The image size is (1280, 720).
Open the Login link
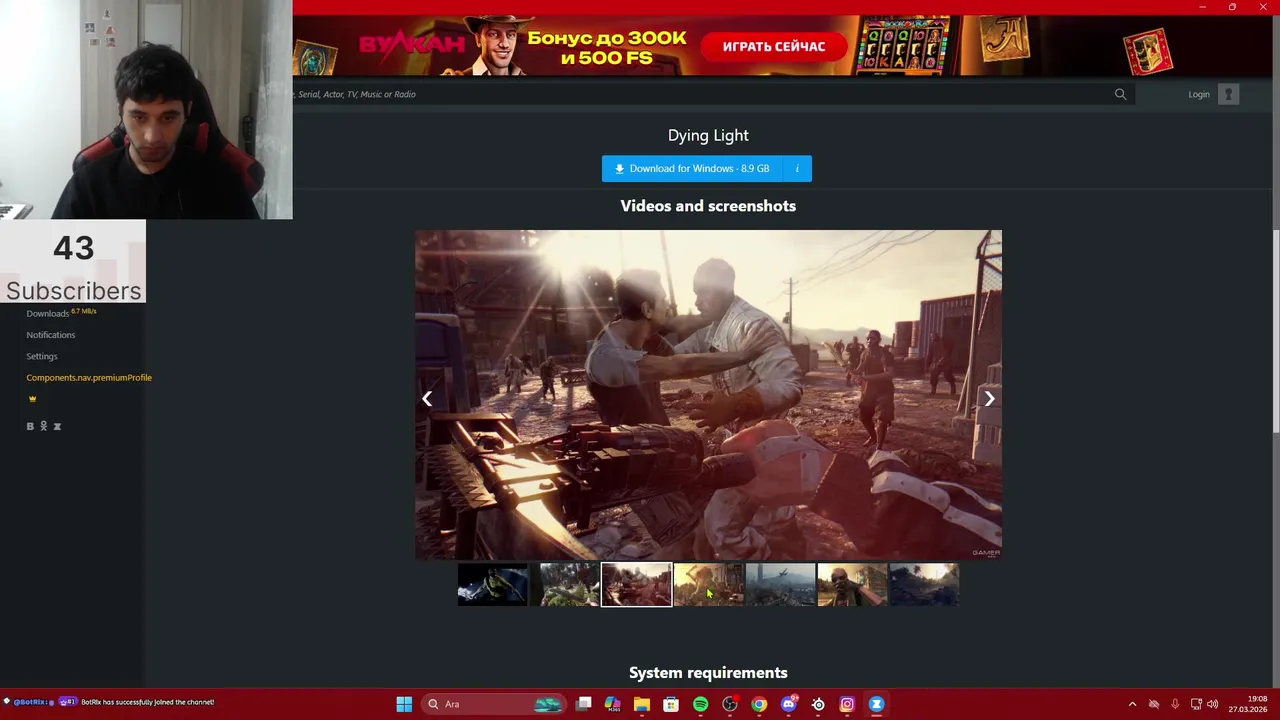click(x=1199, y=94)
